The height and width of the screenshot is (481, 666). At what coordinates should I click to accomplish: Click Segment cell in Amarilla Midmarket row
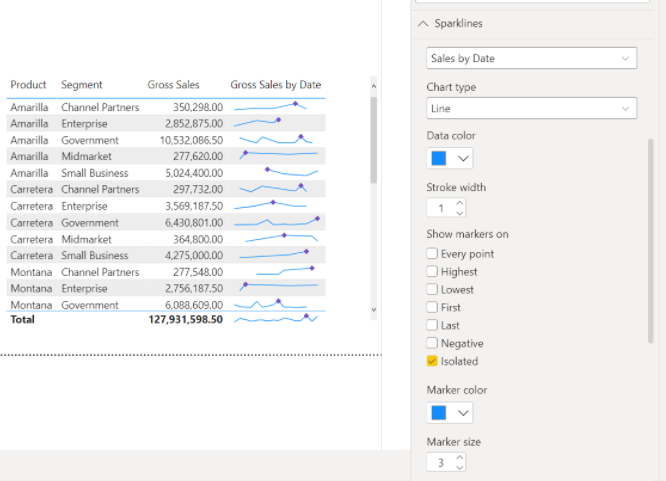pyautogui.click(x=86, y=156)
